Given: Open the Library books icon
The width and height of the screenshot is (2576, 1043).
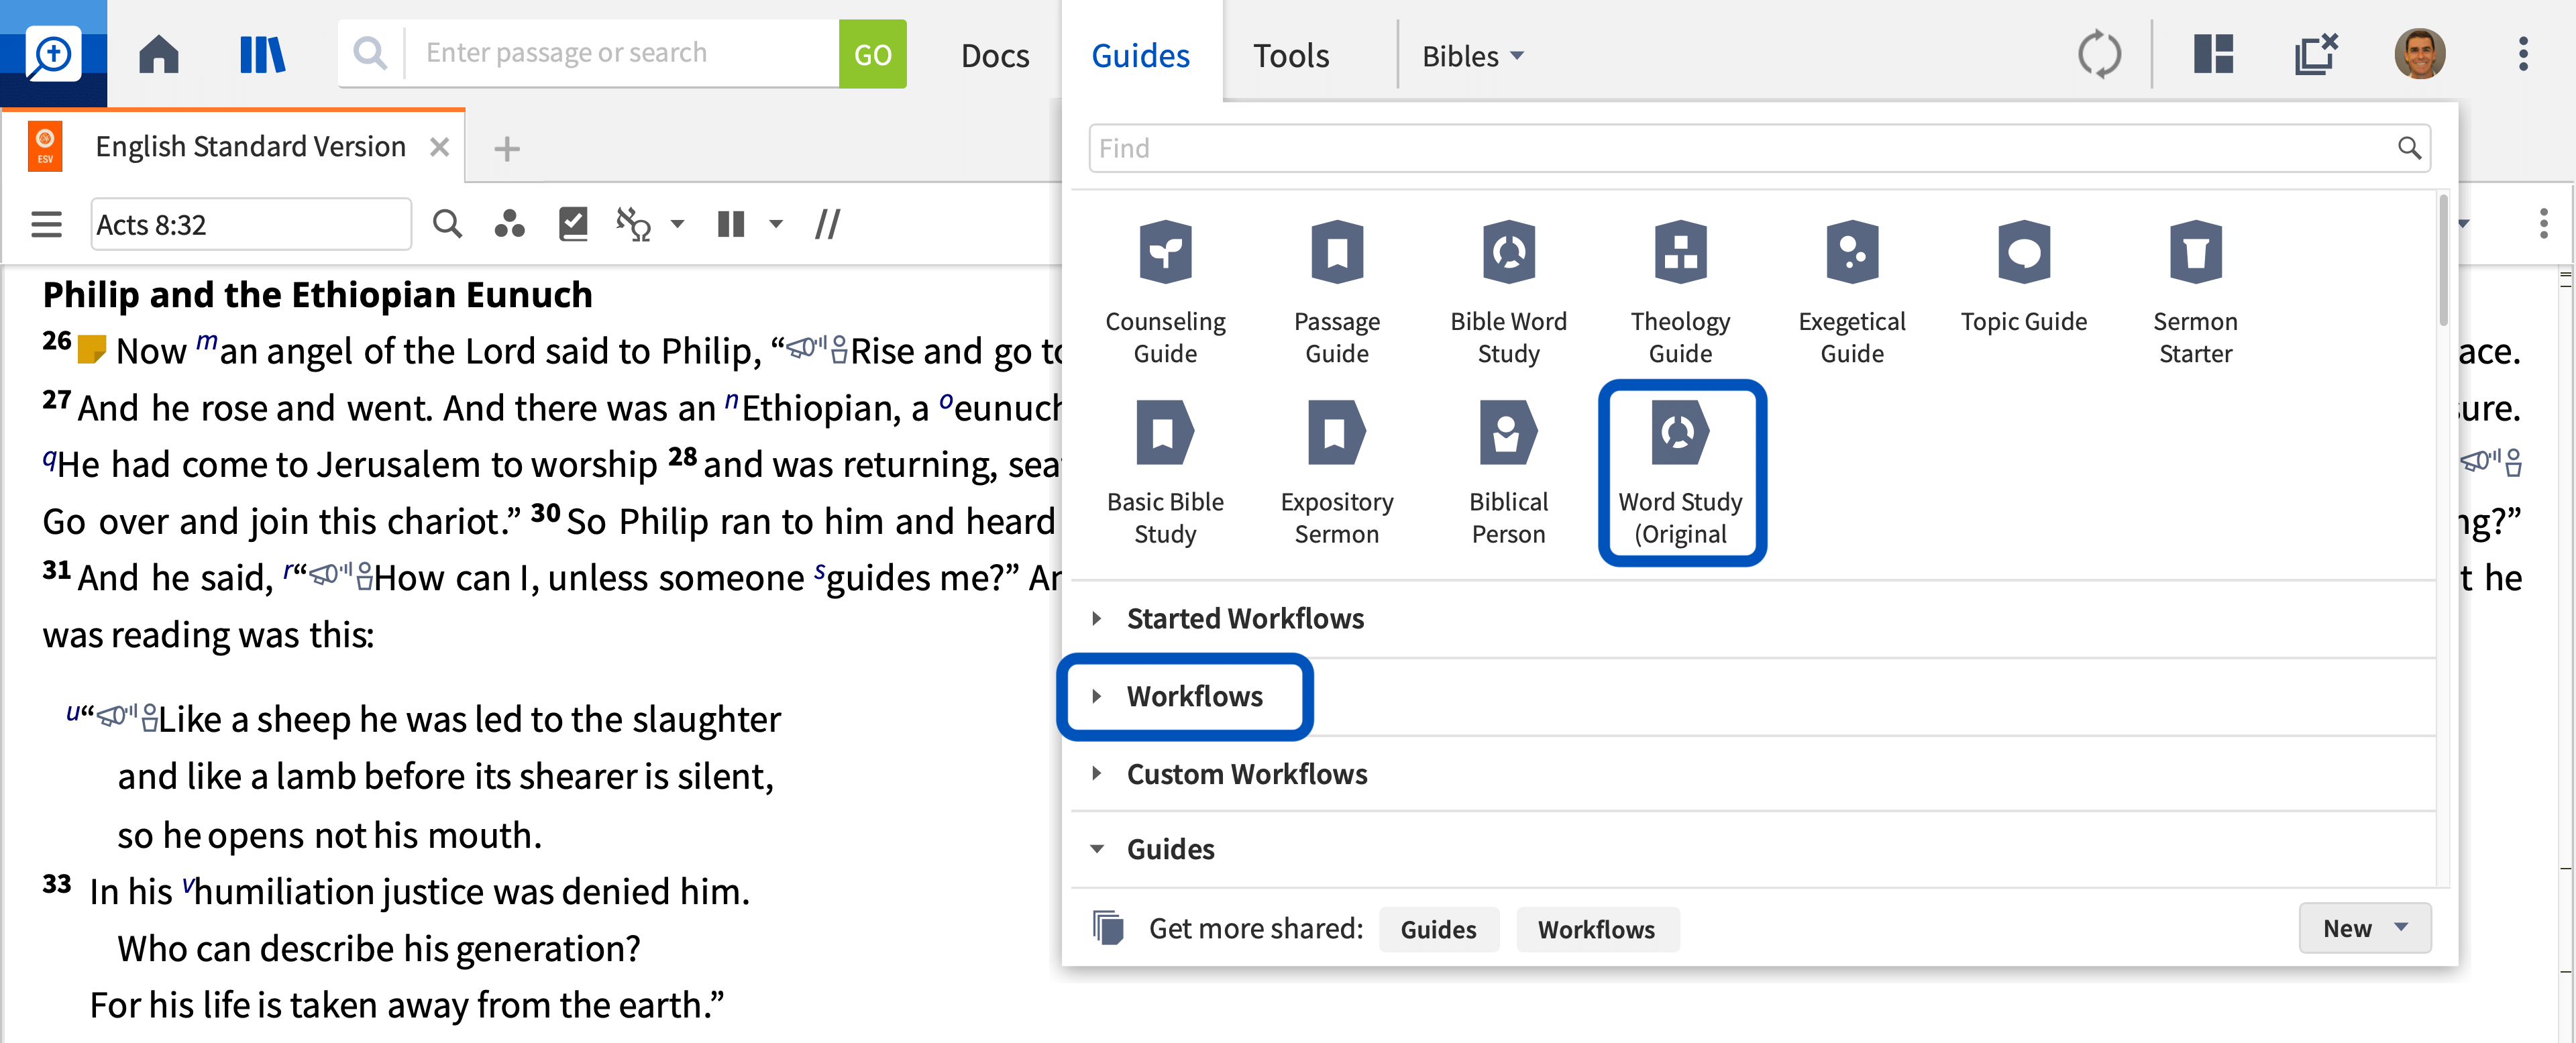Looking at the screenshot, I should tap(262, 55).
